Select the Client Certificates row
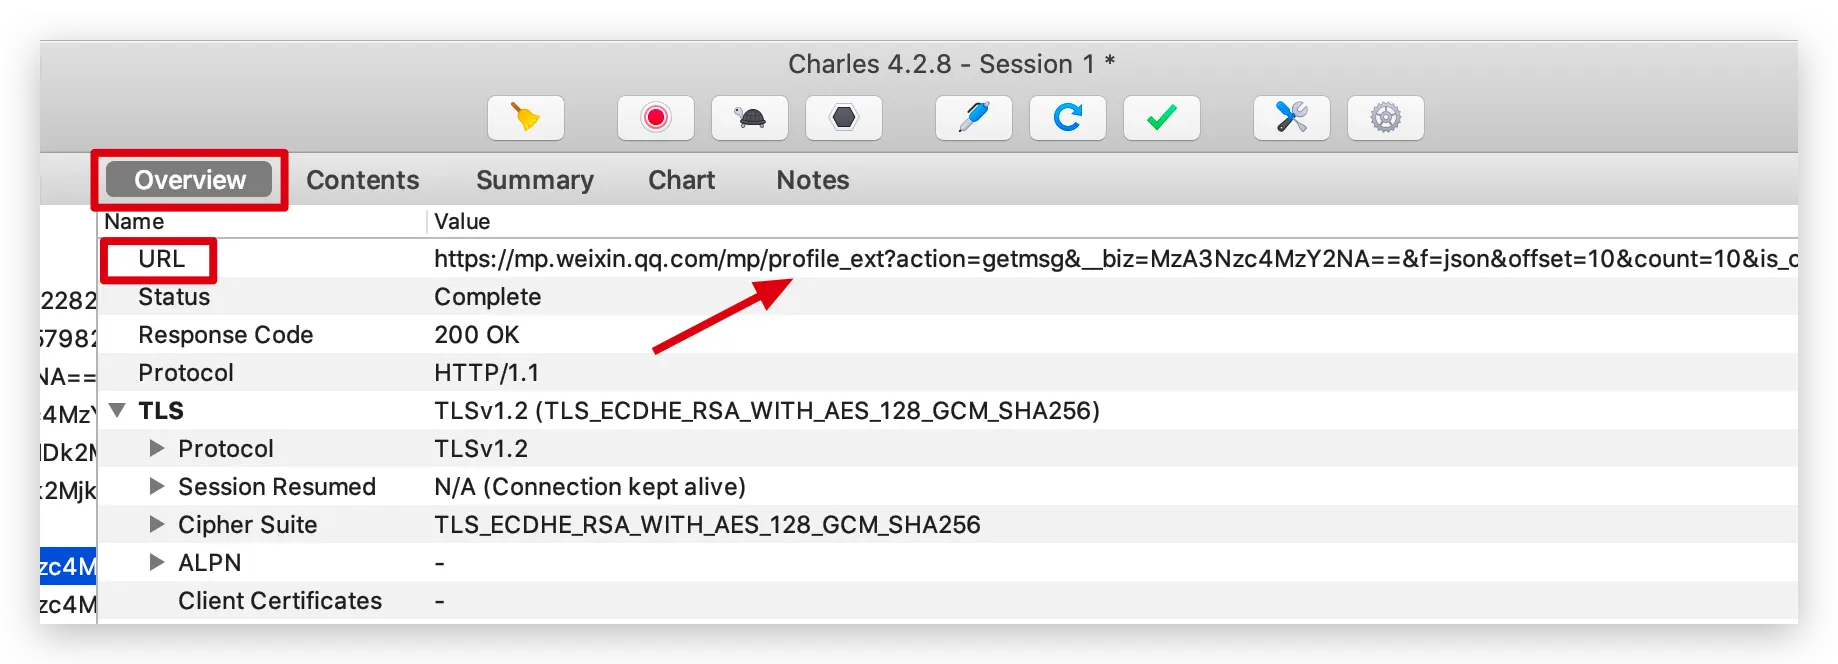This screenshot has height=664, width=1838. (x=948, y=601)
